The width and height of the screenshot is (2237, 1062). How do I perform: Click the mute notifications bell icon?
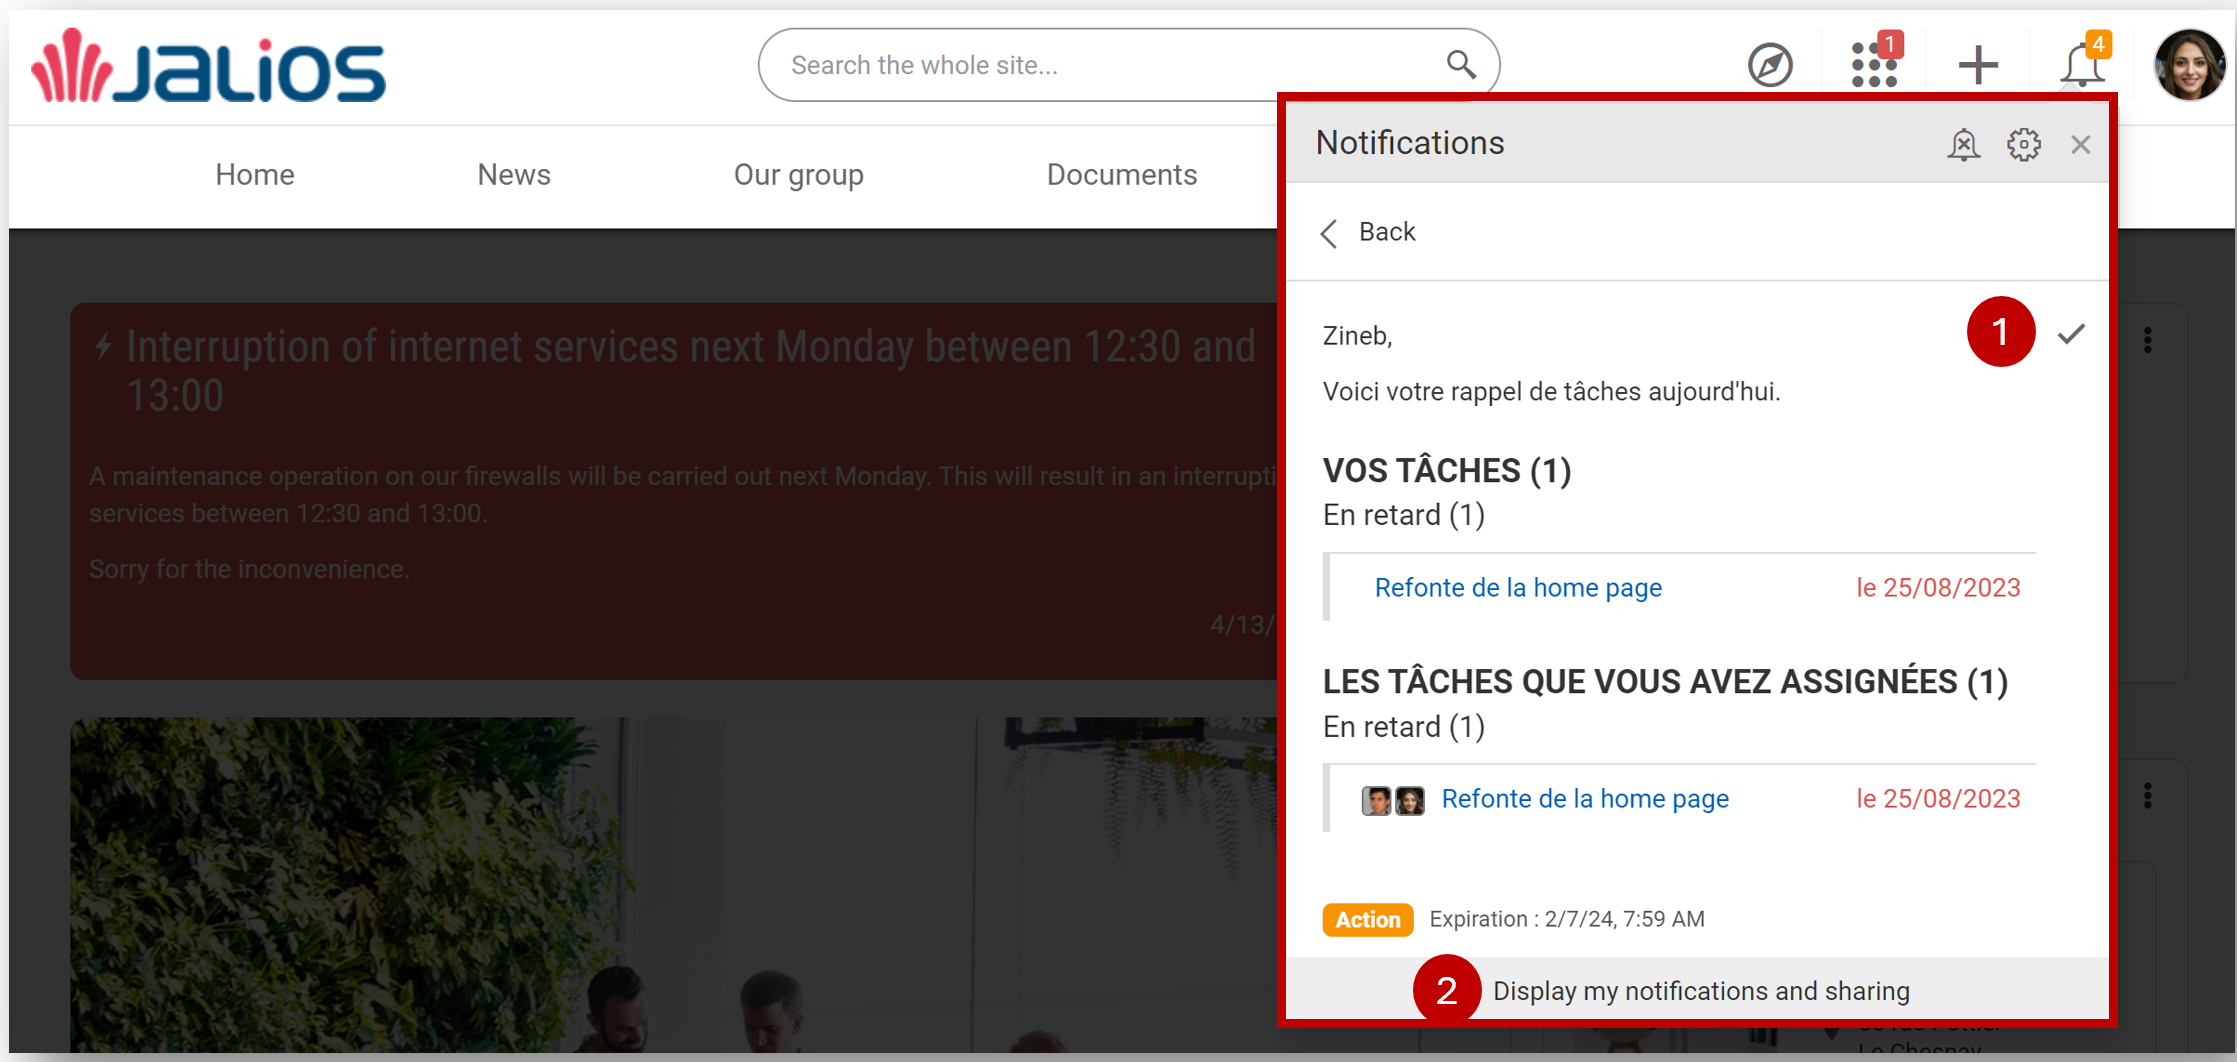pos(1963,145)
